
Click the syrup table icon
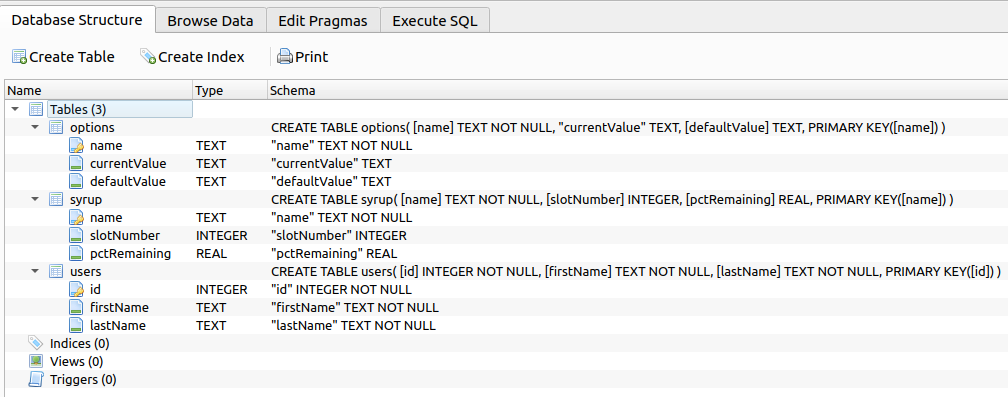pyautogui.click(x=56, y=199)
